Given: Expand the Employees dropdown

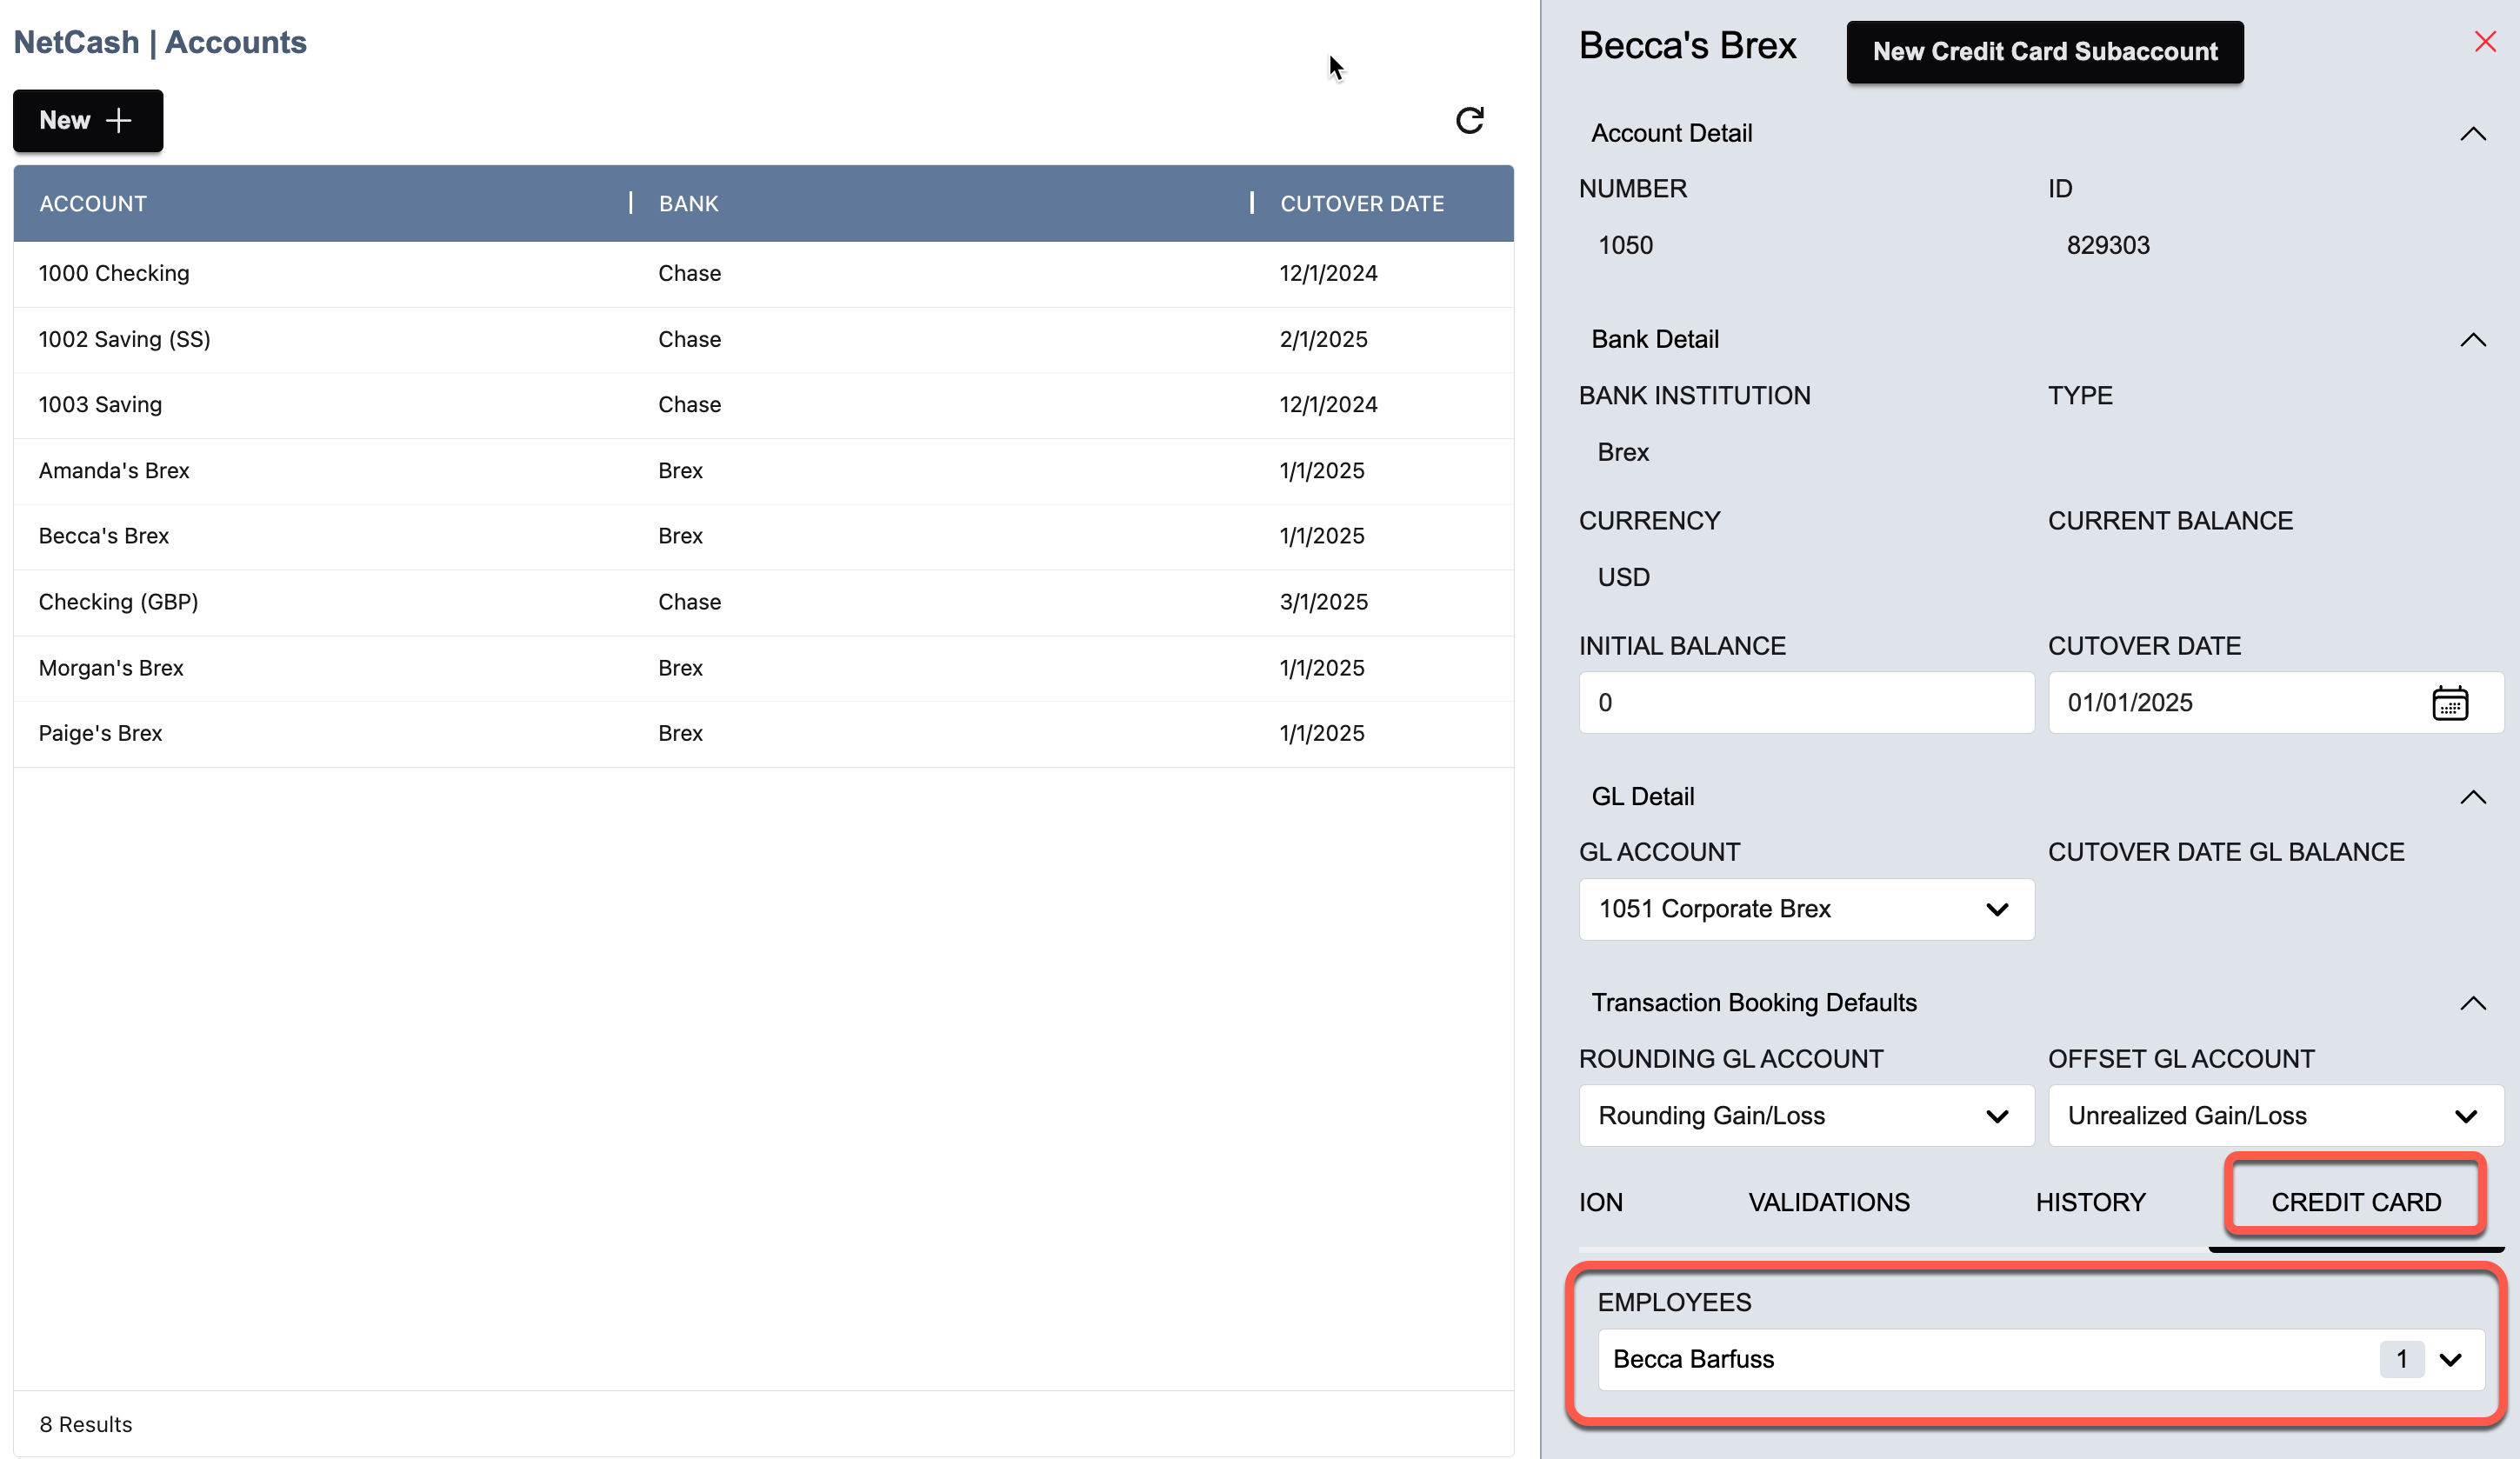Looking at the screenshot, I should point(2449,1360).
